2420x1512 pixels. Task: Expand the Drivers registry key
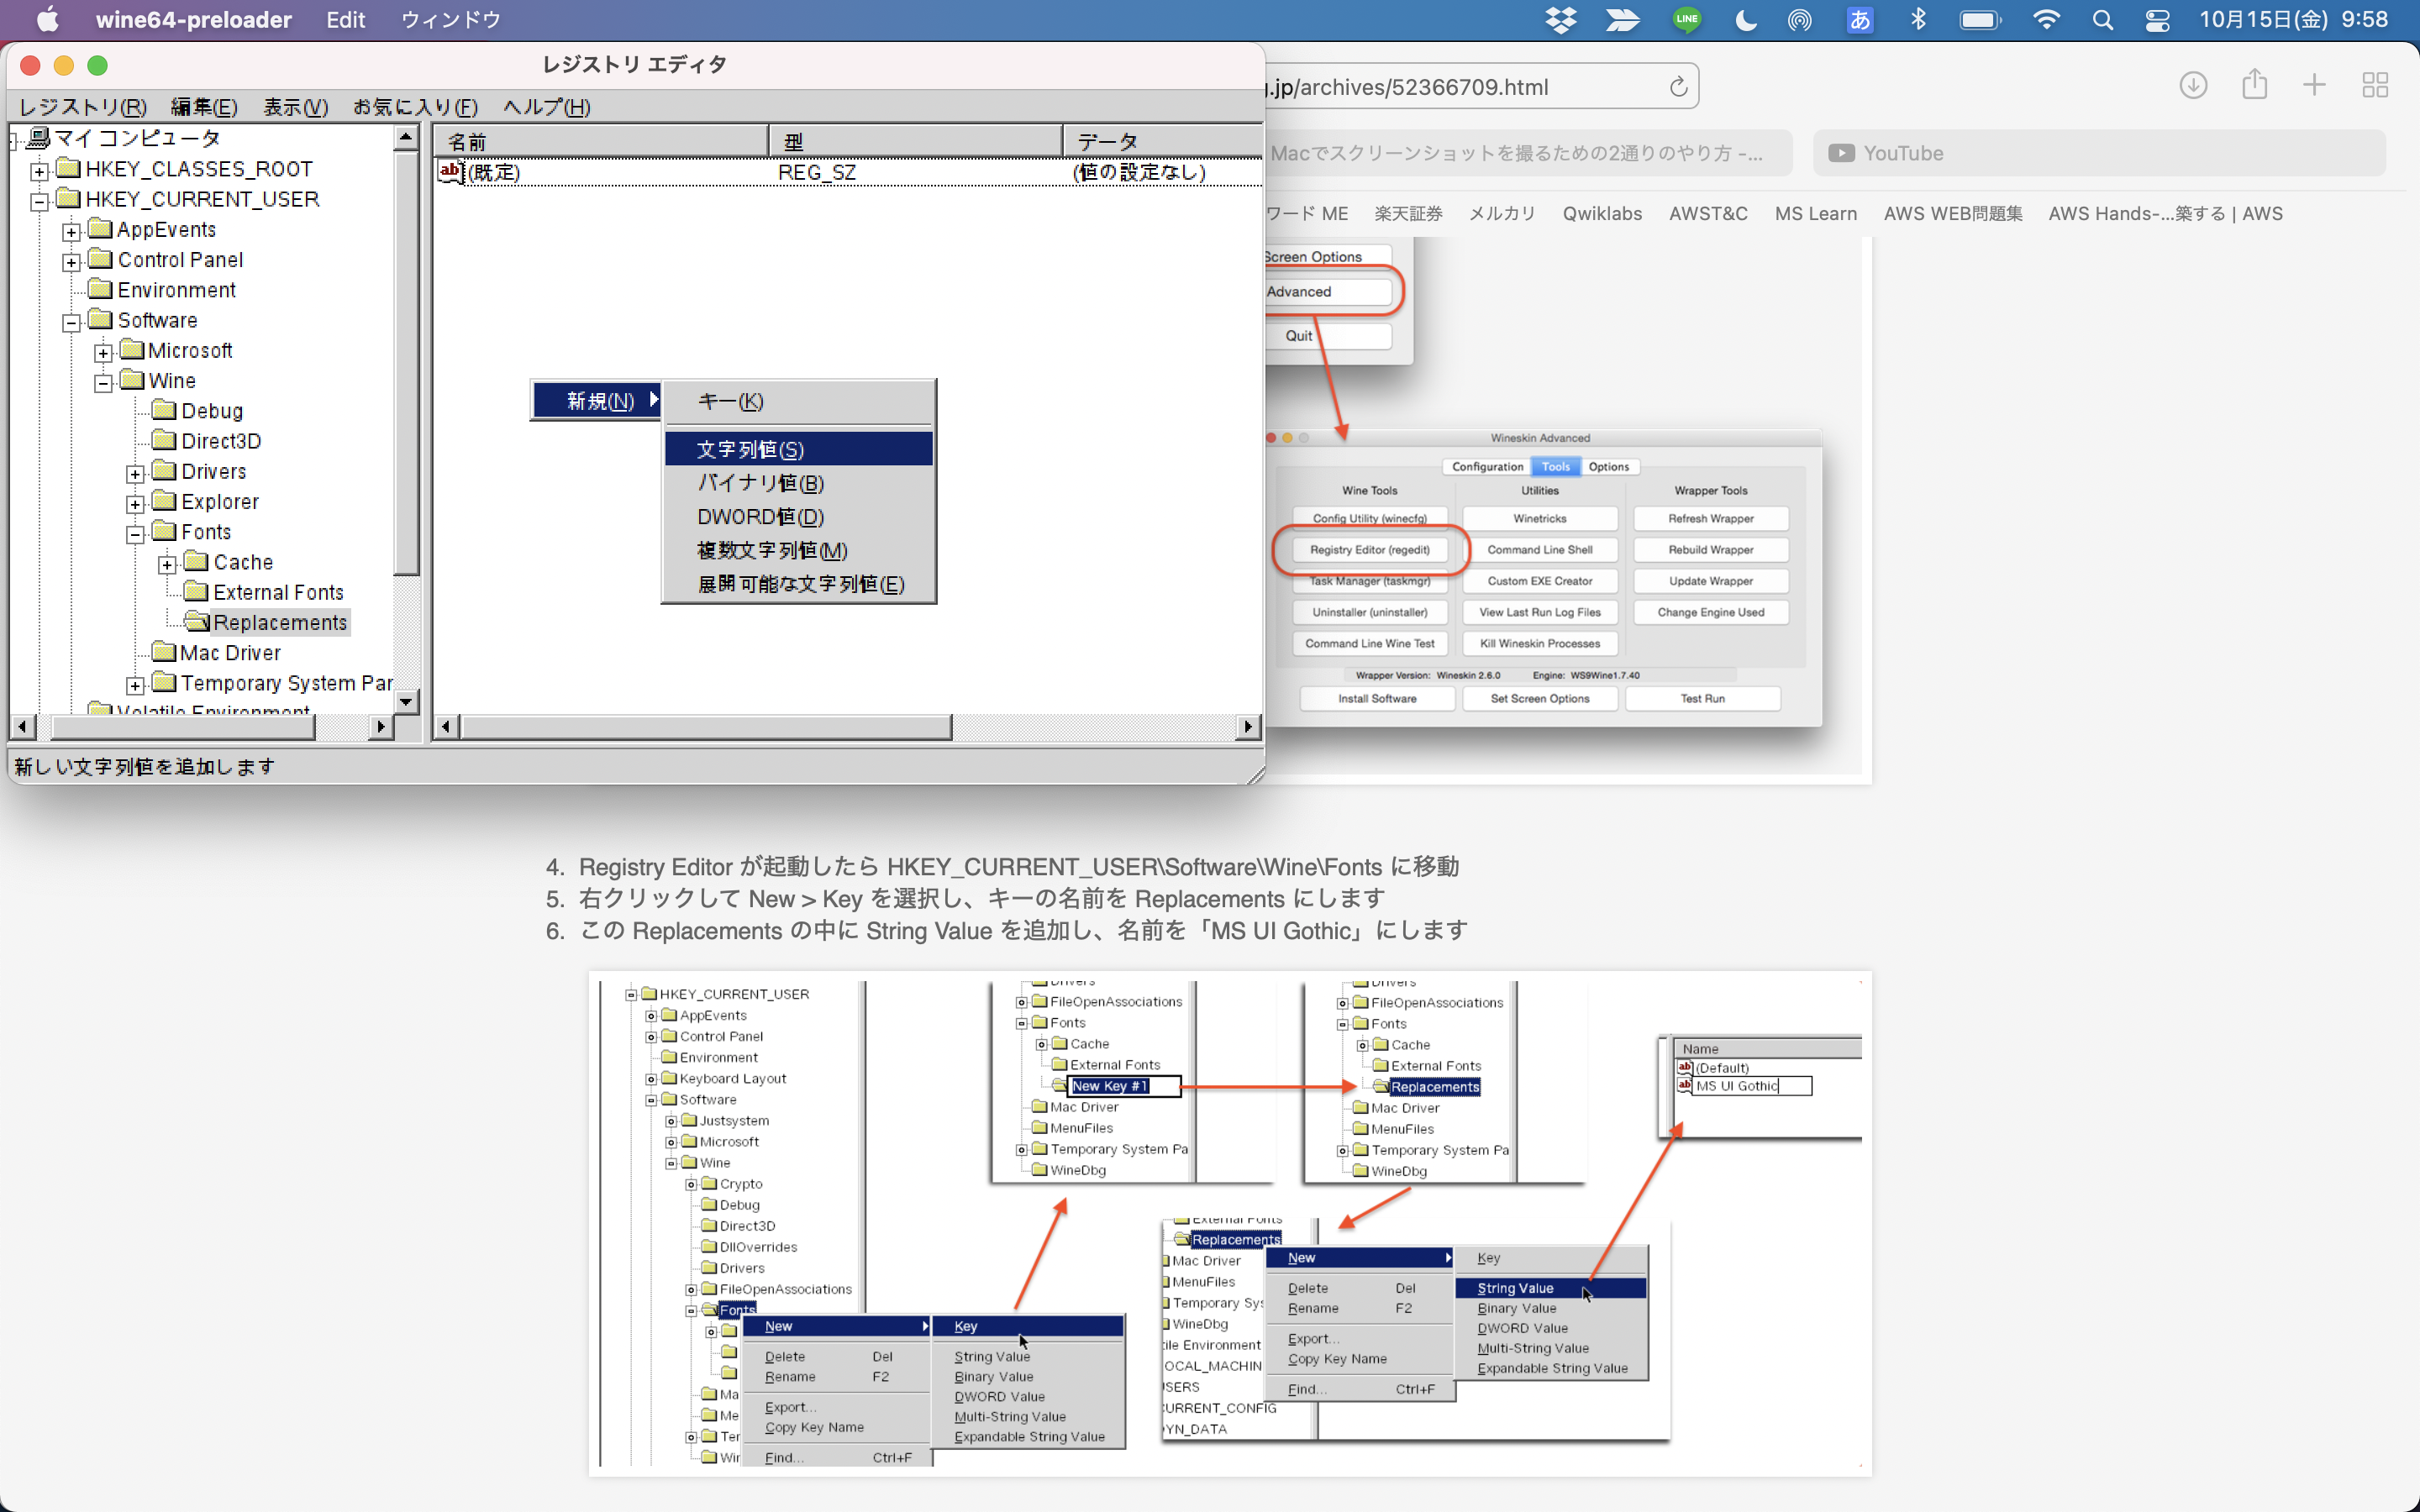point(135,473)
